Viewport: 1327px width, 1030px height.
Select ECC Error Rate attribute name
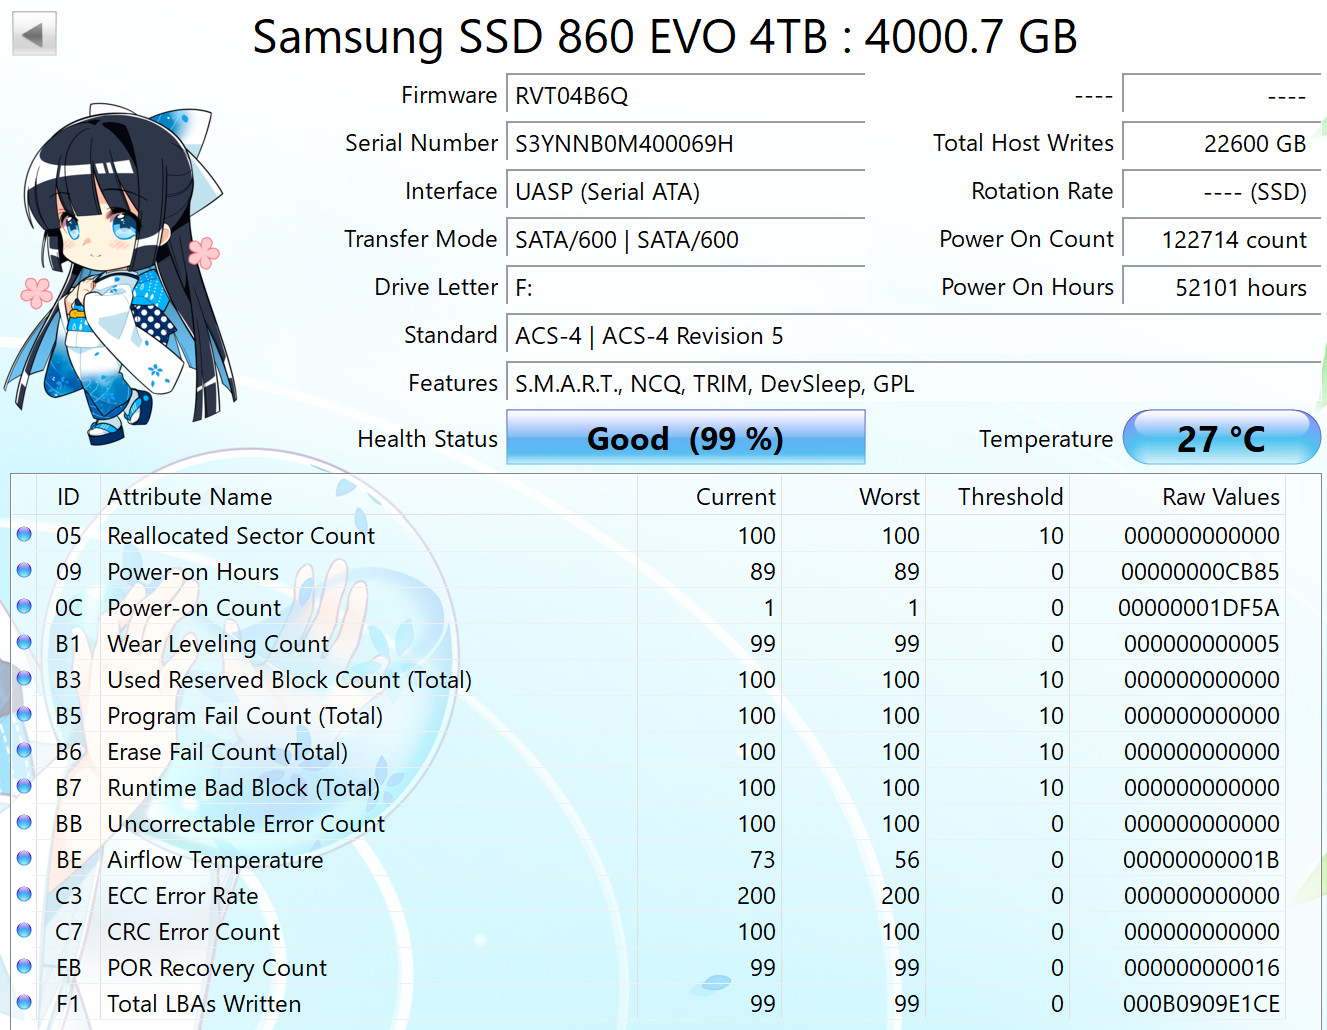click(183, 896)
